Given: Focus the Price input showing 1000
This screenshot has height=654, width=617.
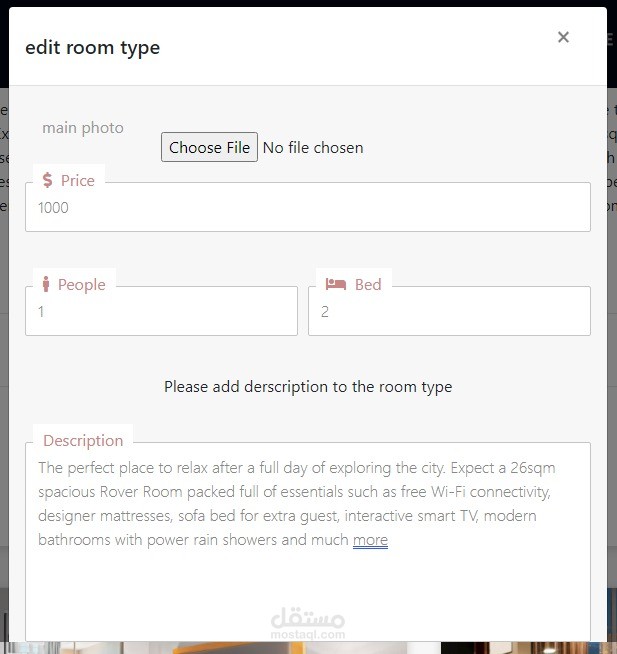Looking at the screenshot, I should [307, 208].
